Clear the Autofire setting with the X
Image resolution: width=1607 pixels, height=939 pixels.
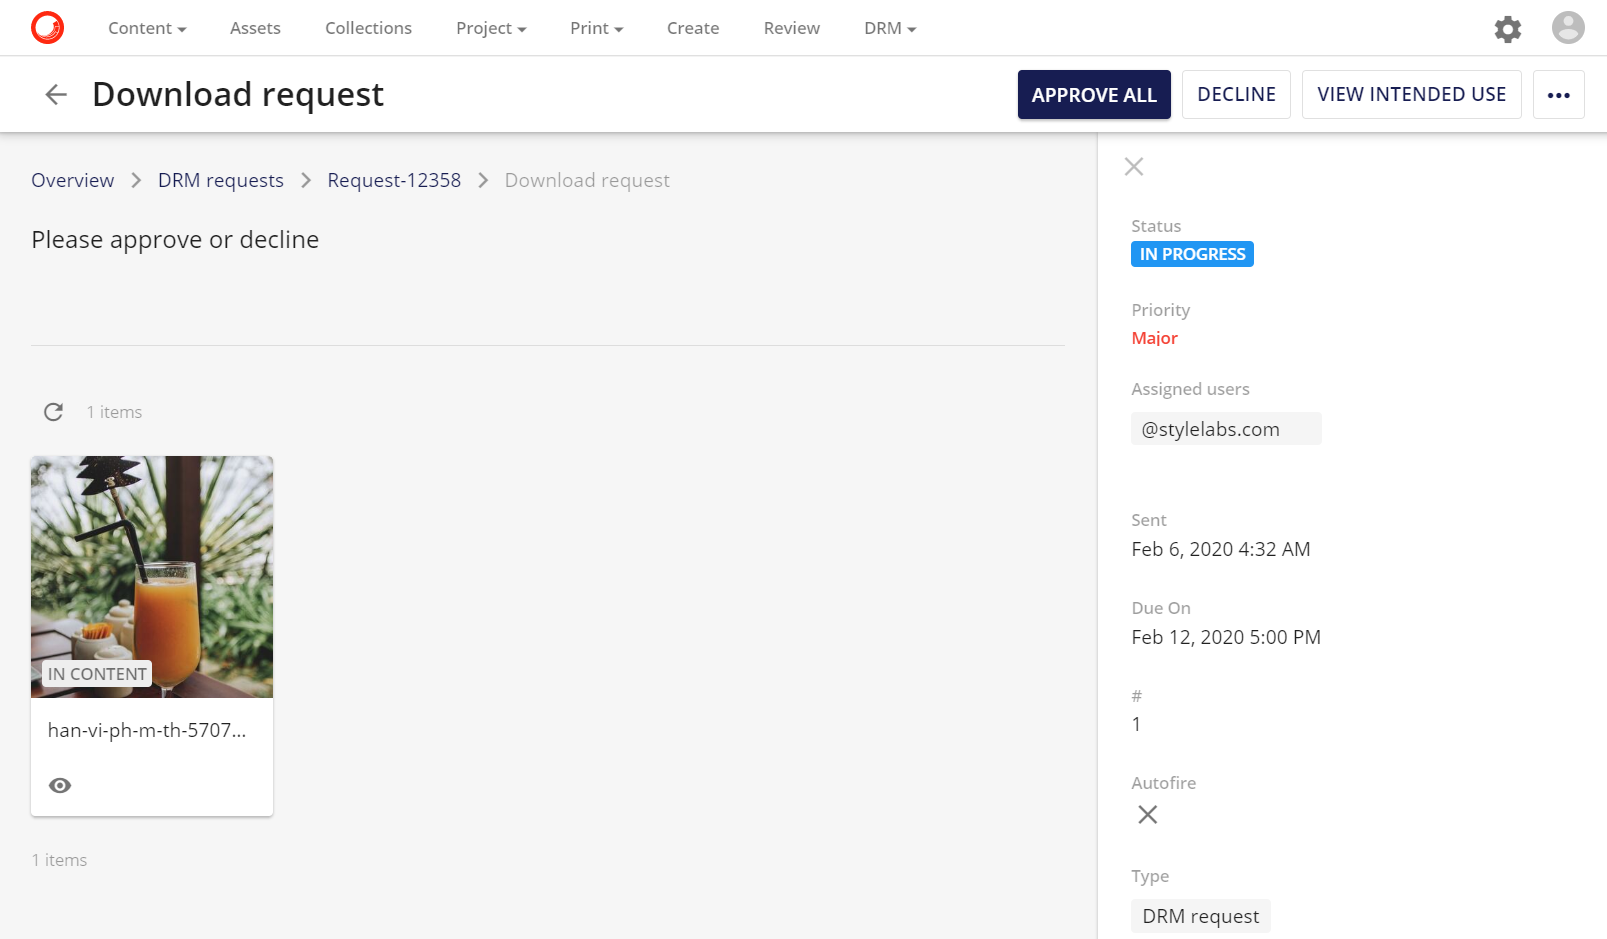tap(1146, 815)
